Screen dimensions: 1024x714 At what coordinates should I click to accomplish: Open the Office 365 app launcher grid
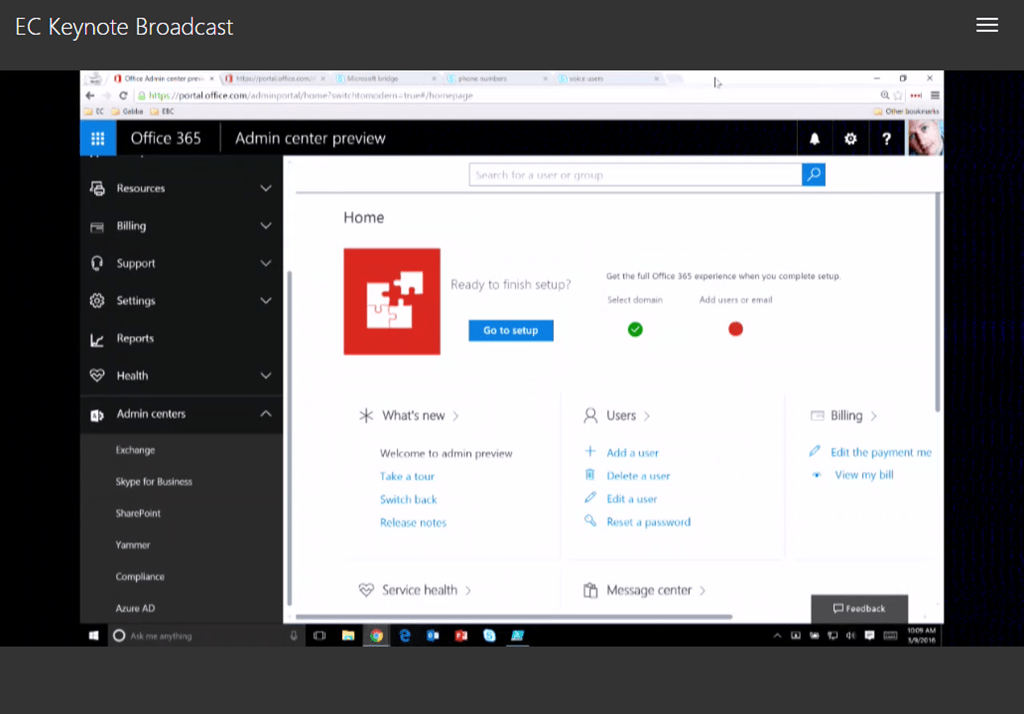(x=98, y=139)
